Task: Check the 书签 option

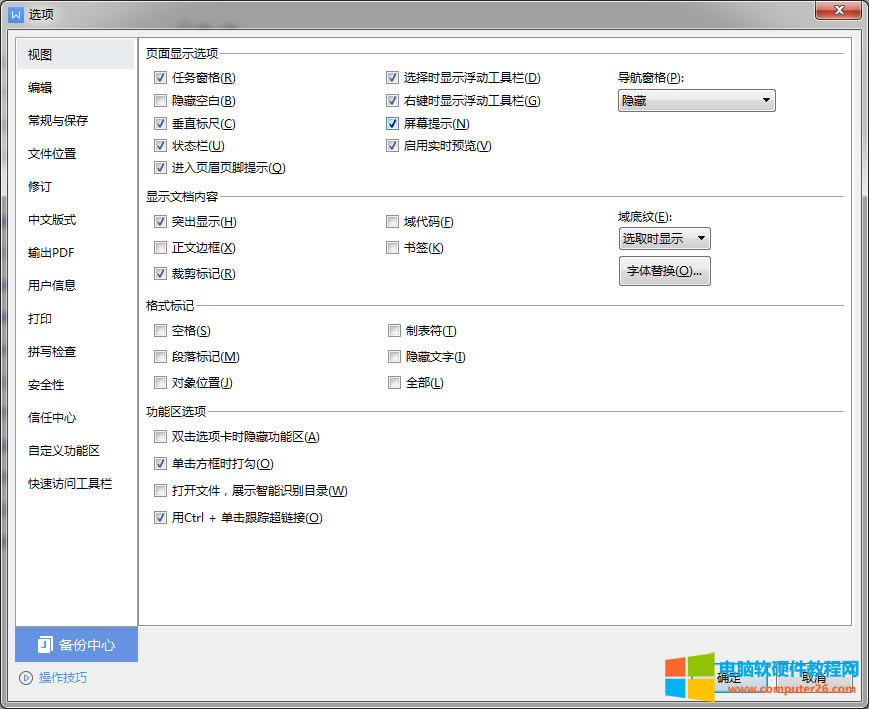Action: [393, 248]
